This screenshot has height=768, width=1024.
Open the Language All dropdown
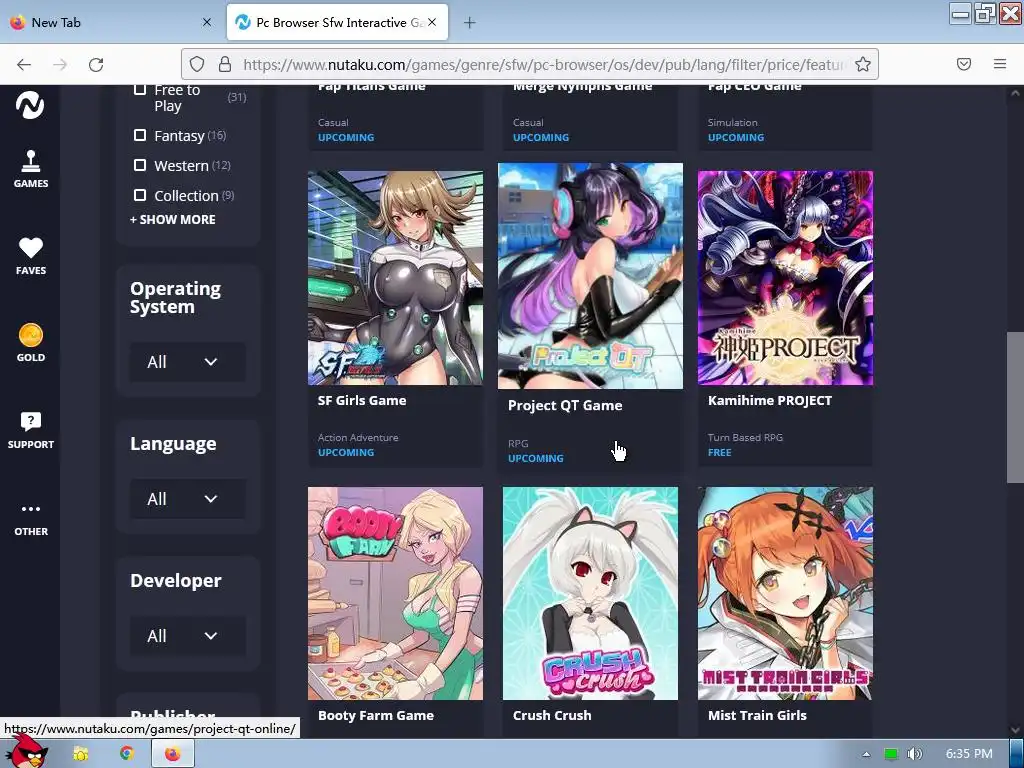coord(188,499)
